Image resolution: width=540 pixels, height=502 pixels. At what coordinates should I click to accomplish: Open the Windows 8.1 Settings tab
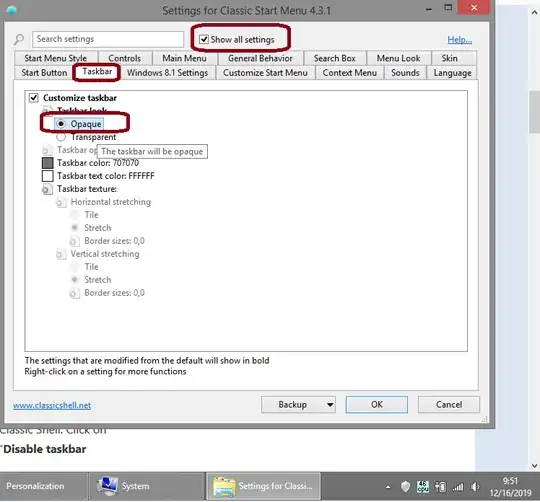point(167,73)
